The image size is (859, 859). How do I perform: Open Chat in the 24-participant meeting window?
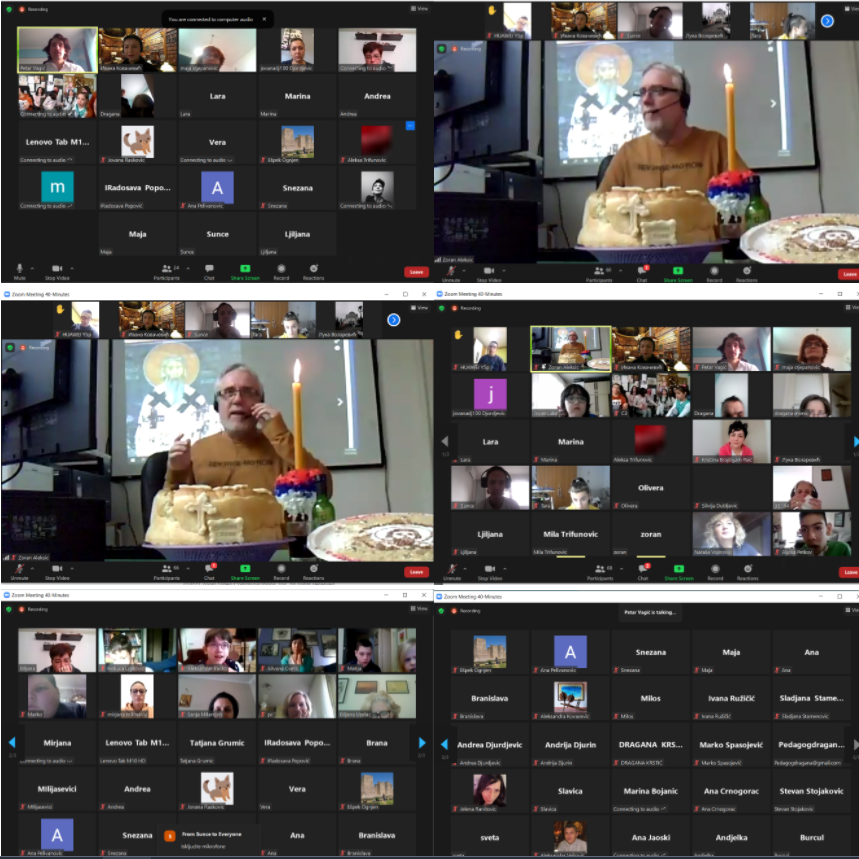(x=209, y=269)
